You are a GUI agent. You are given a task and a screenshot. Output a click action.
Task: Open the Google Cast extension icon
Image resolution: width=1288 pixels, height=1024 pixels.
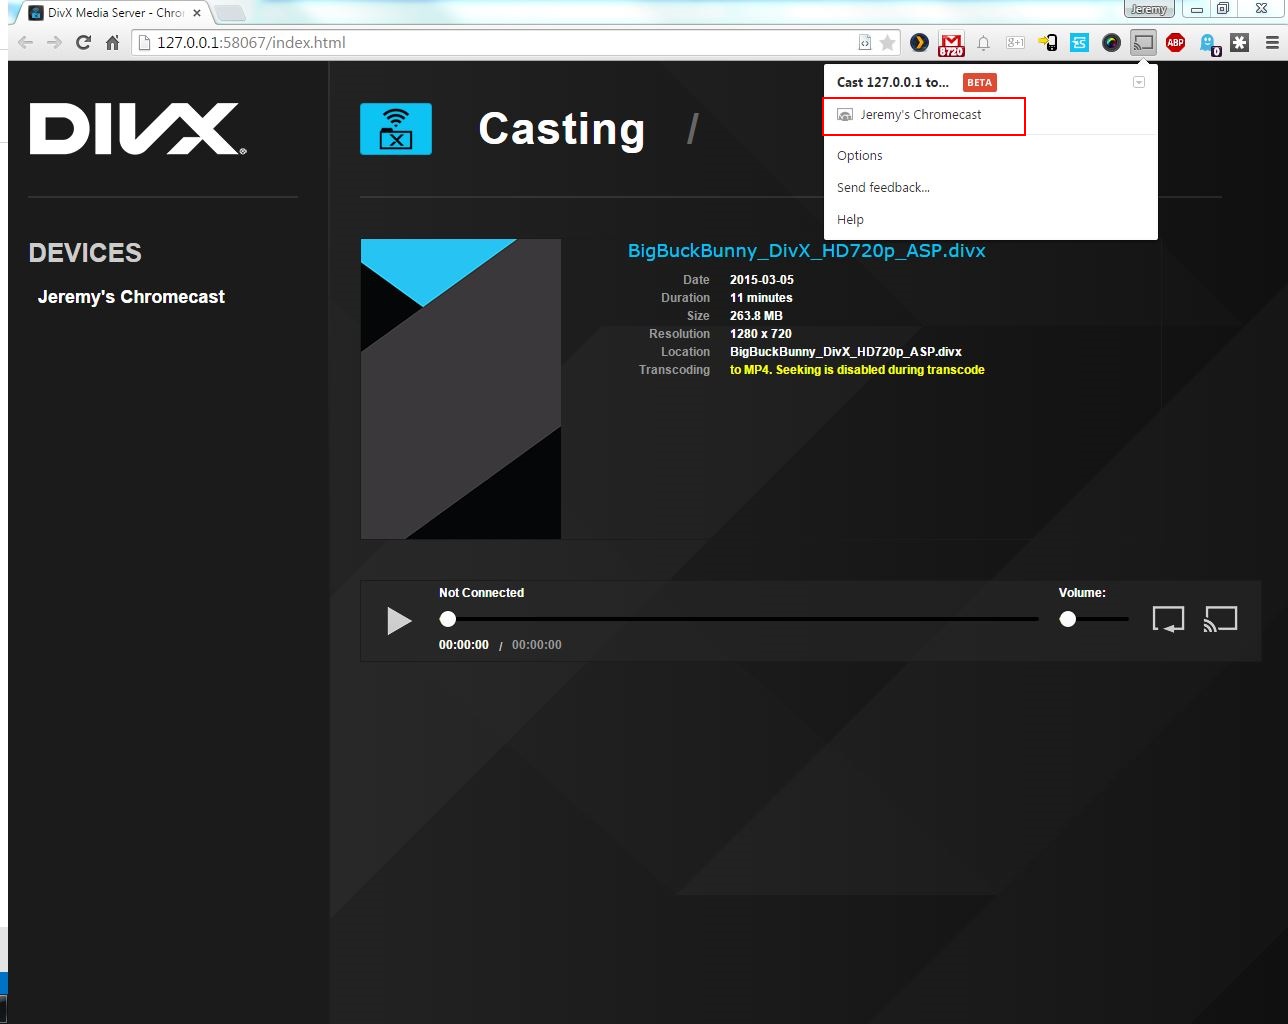click(x=1142, y=43)
